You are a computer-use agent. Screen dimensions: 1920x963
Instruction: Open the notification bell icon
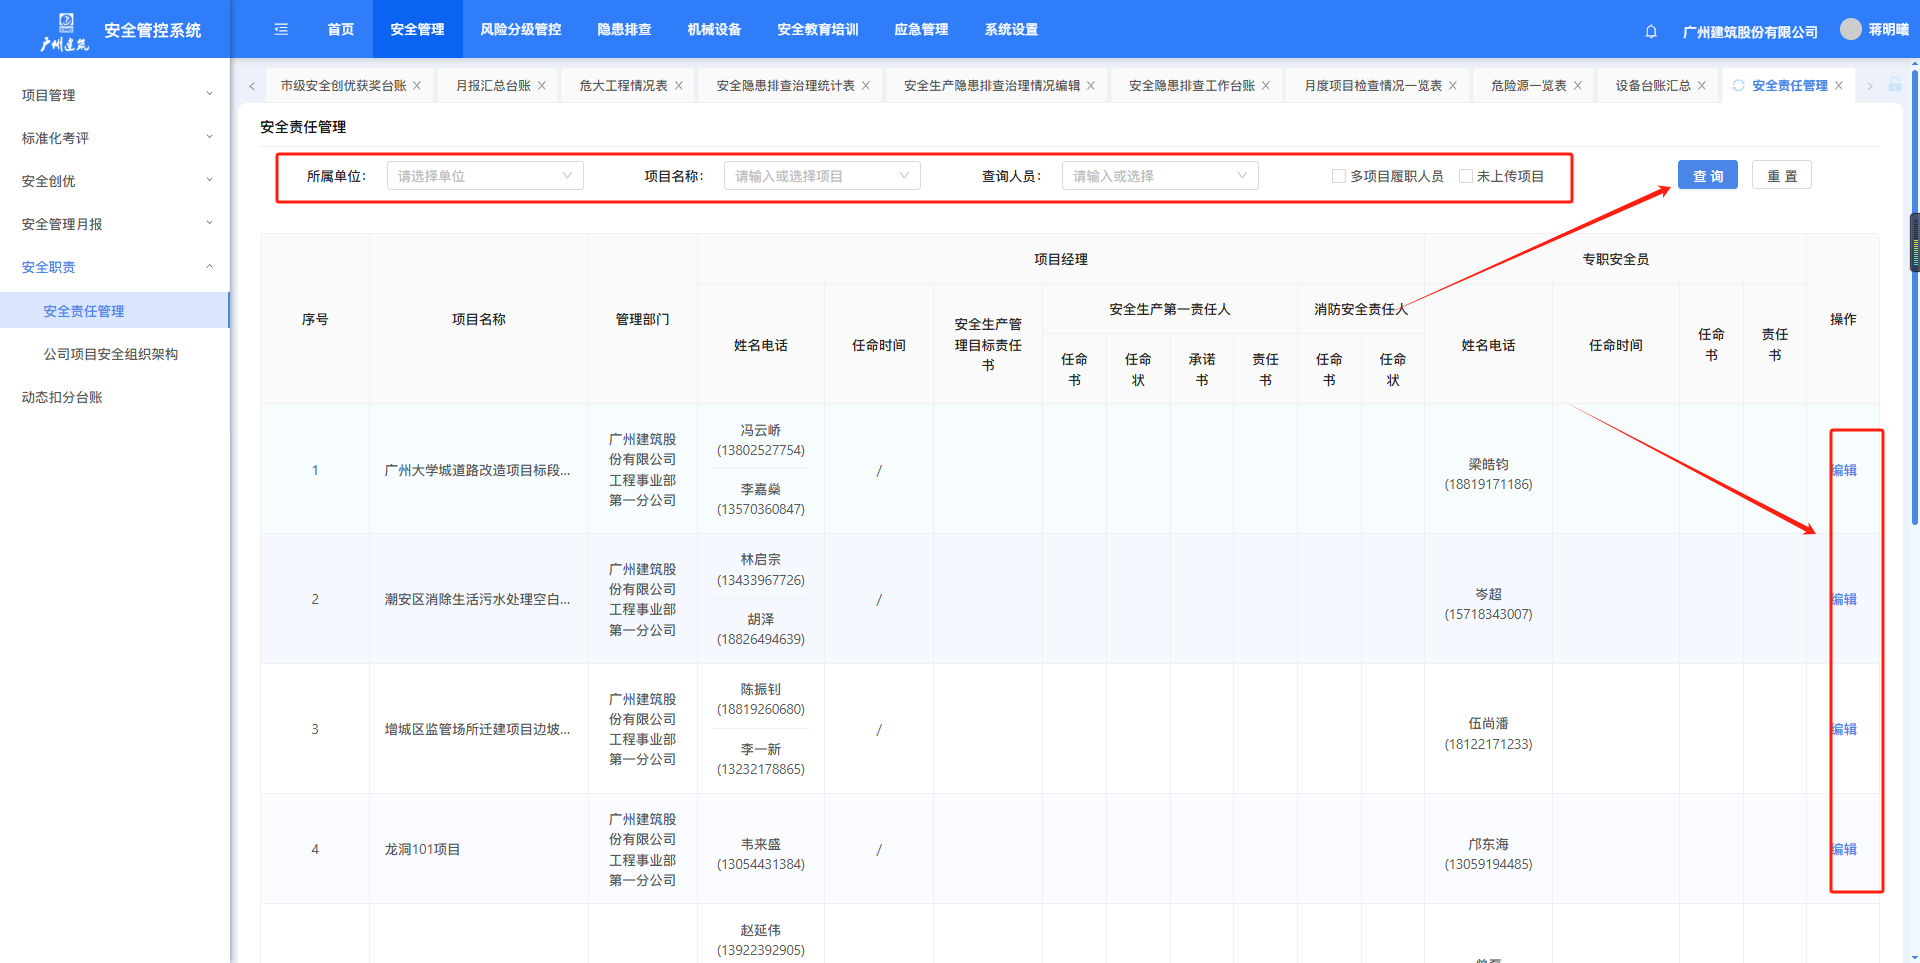(x=1651, y=31)
